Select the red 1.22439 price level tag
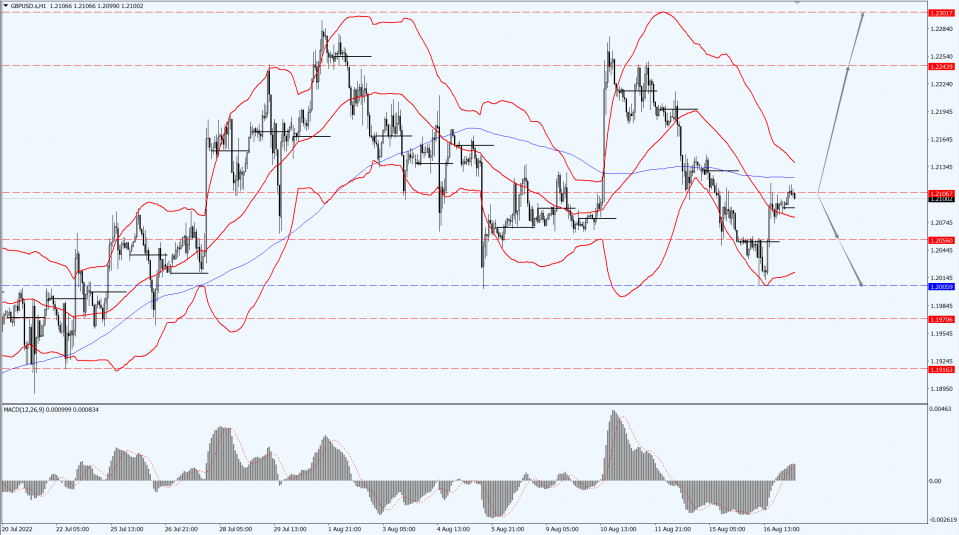959x535 pixels. 940,66
